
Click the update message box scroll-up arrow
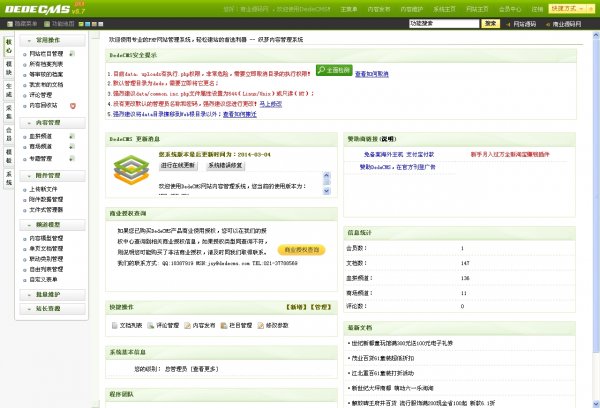pyautogui.click(x=326, y=176)
